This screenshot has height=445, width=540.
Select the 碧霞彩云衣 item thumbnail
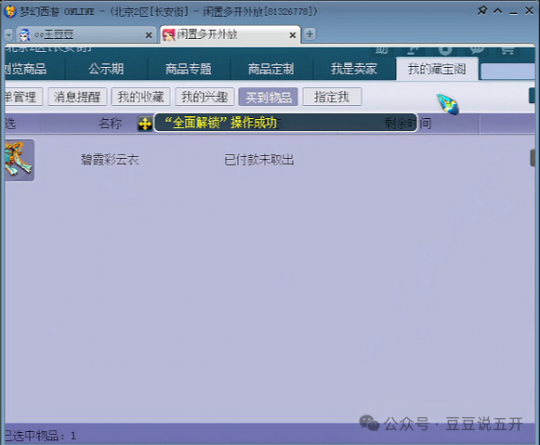[x=19, y=160]
